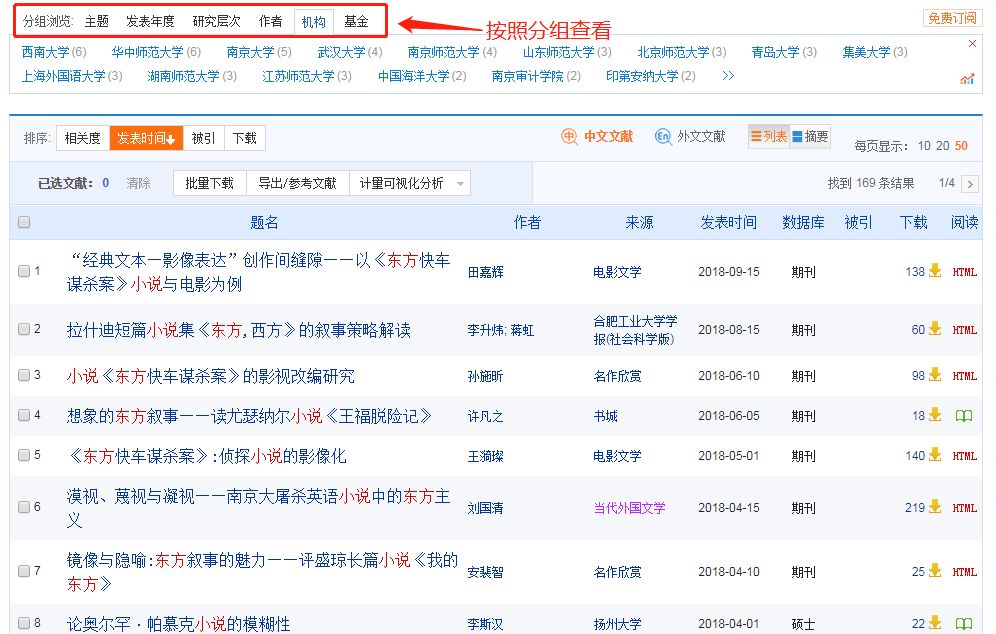Group results by 基金
The image size is (996, 634).
point(356,22)
